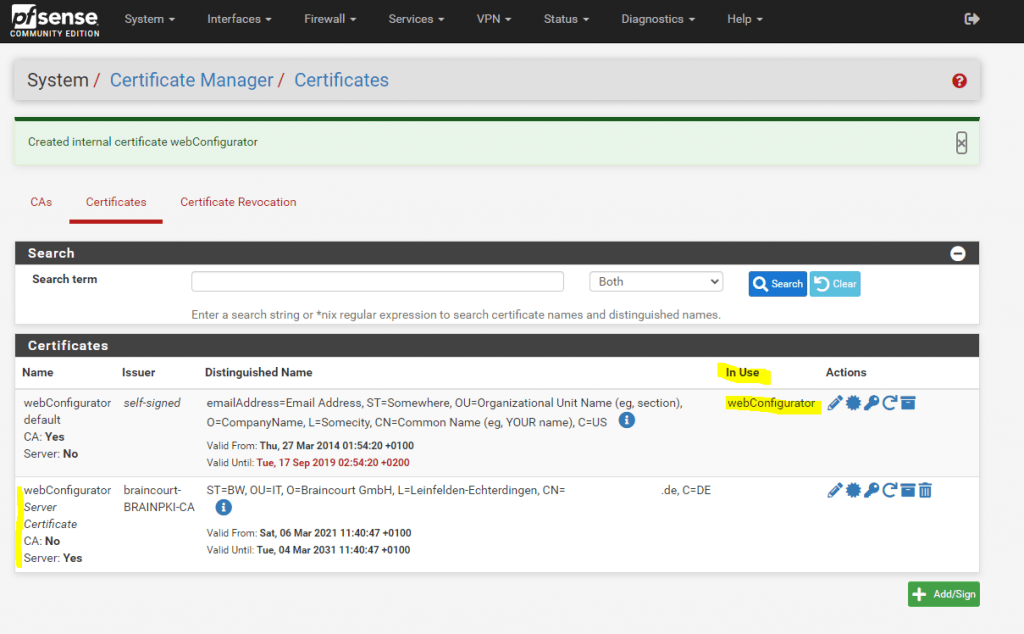
Task: Delete the braincourt-BRAINPKI-CA server certificate
Action: point(925,490)
